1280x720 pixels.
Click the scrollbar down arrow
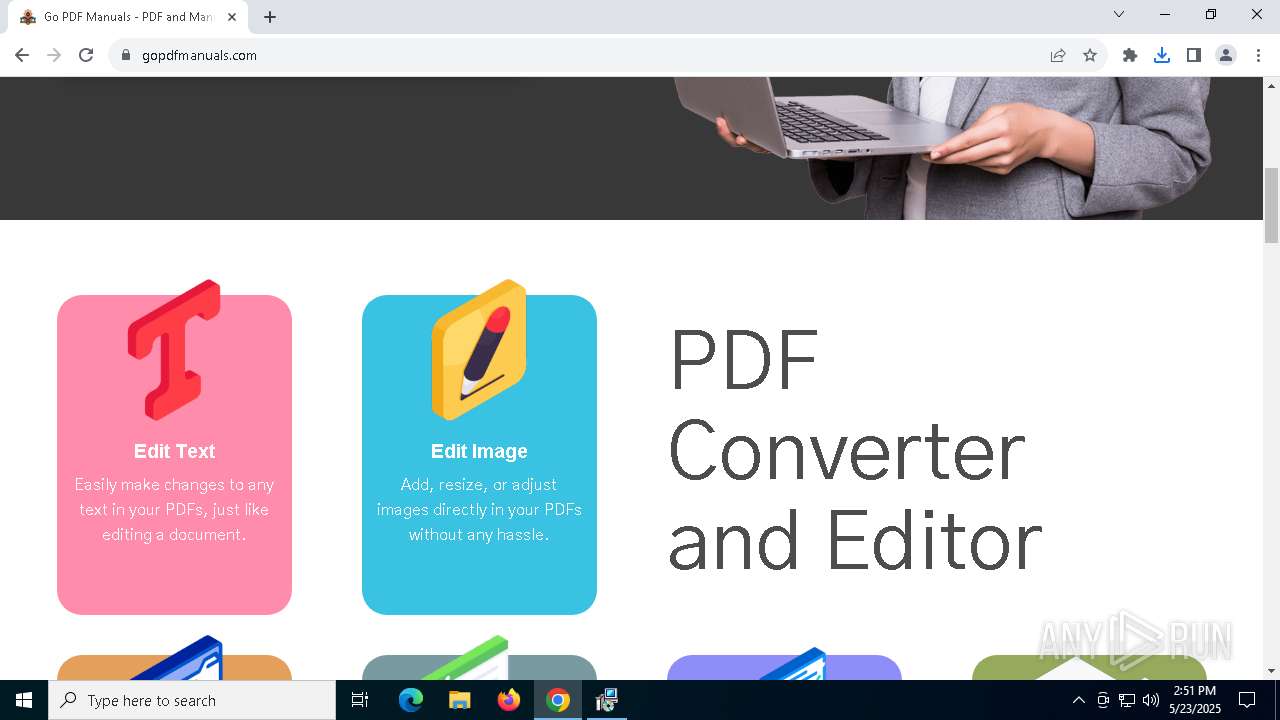tap(1271, 671)
